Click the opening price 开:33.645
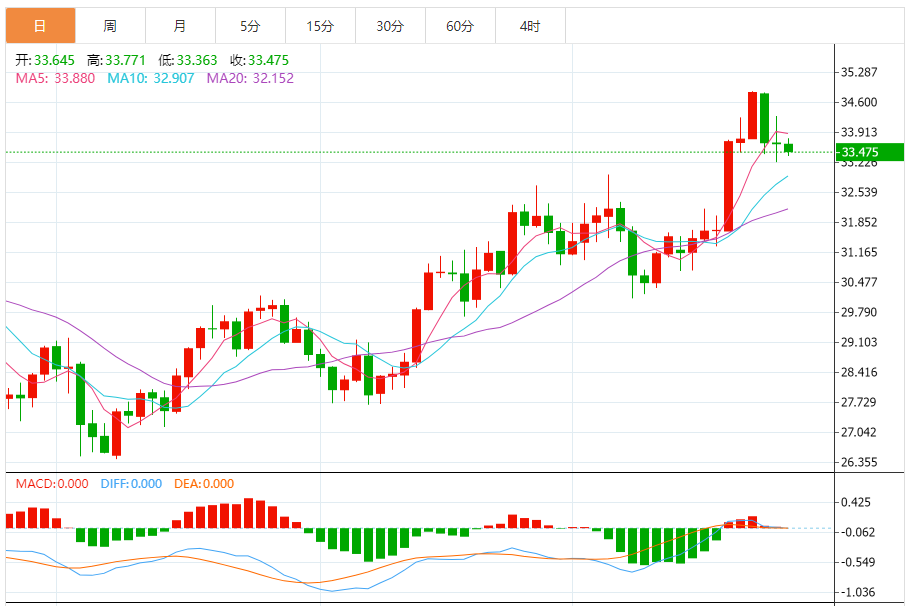 pyautogui.click(x=45, y=60)
